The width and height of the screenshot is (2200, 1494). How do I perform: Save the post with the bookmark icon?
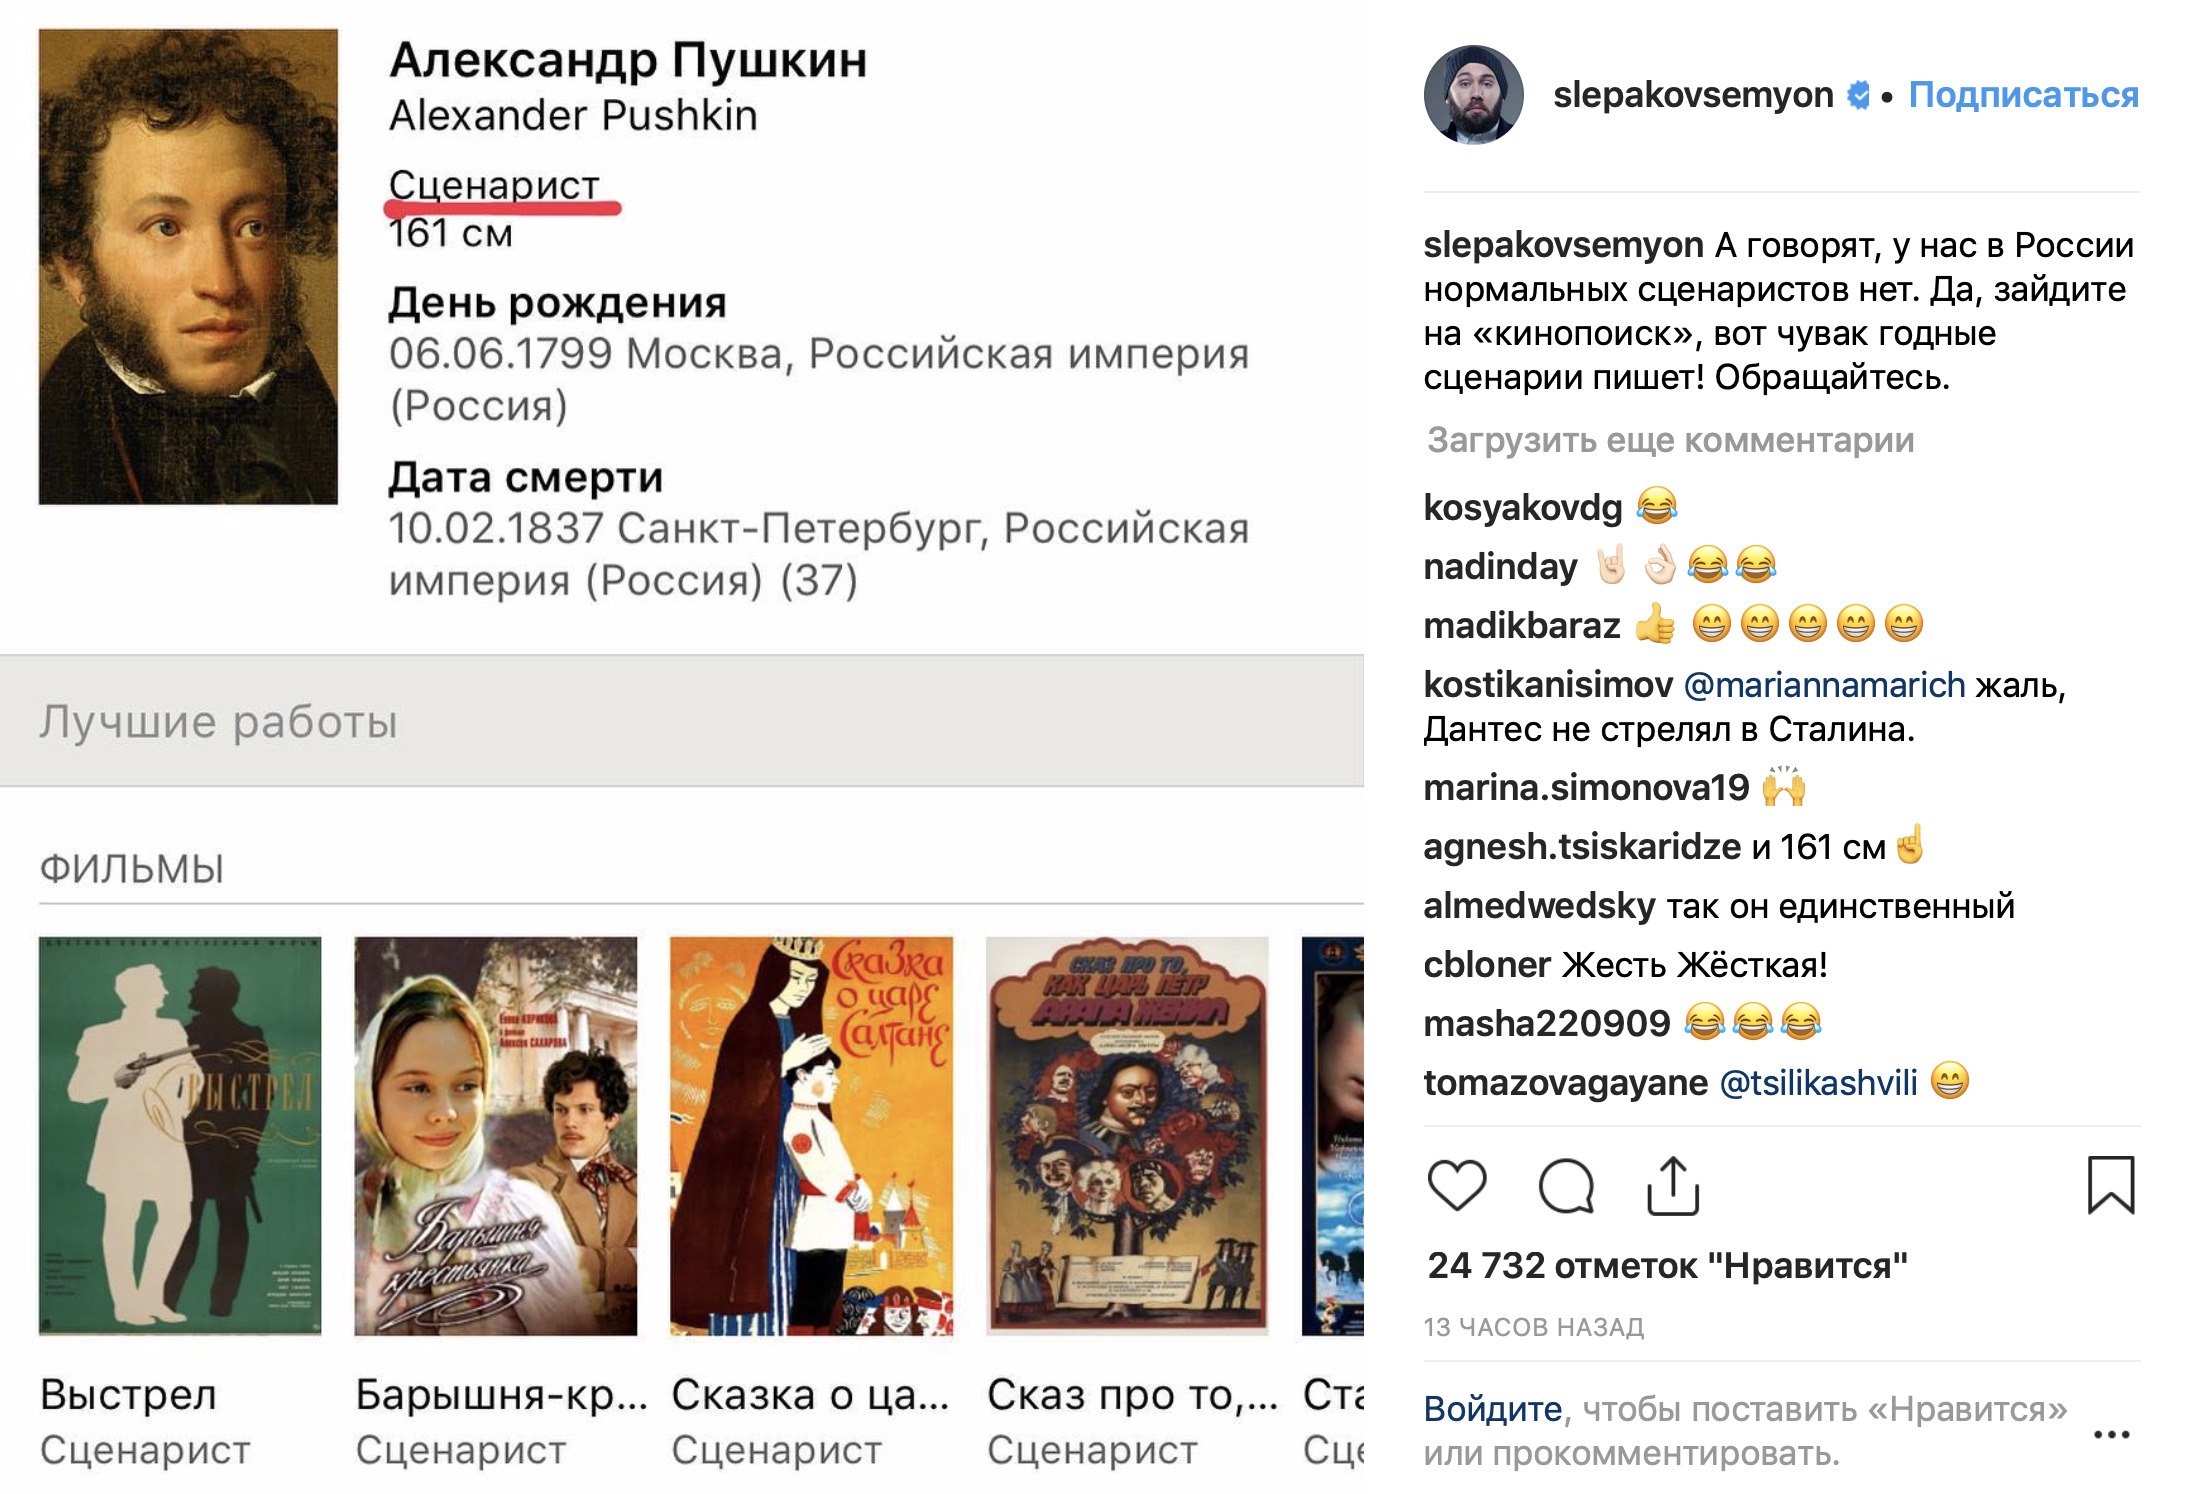point(2111,1185)
